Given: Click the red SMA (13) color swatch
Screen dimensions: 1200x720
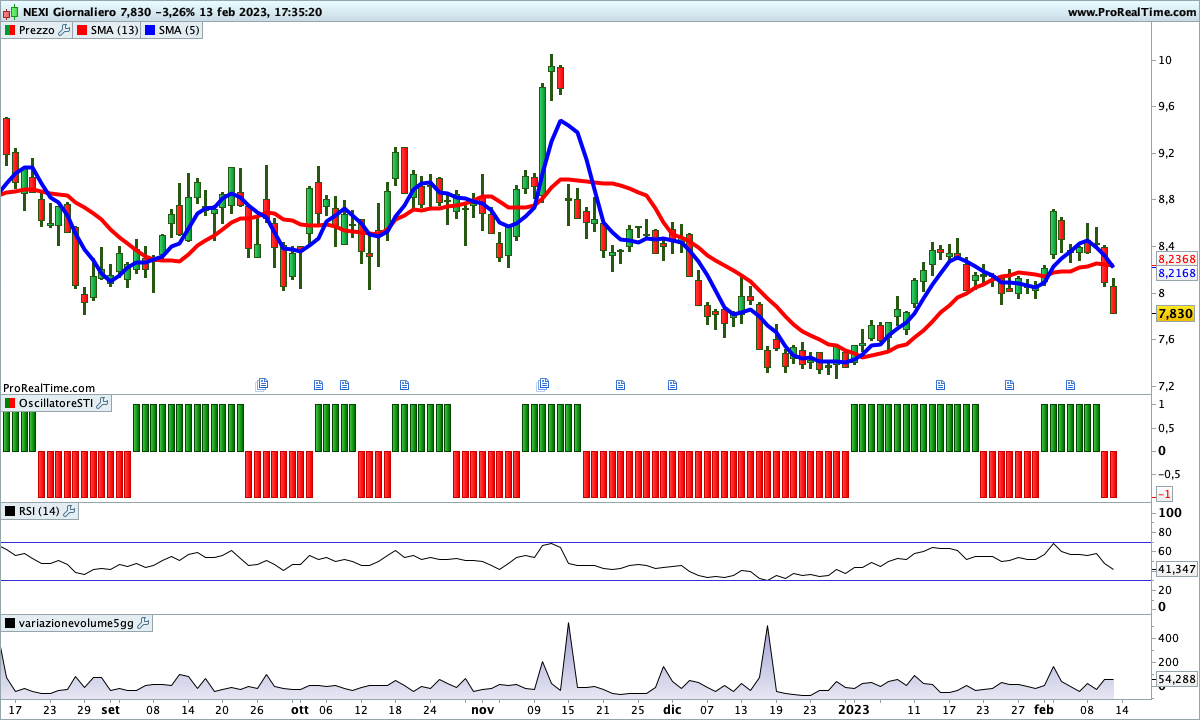Looking at the screenshot, I should click(82, 30).
